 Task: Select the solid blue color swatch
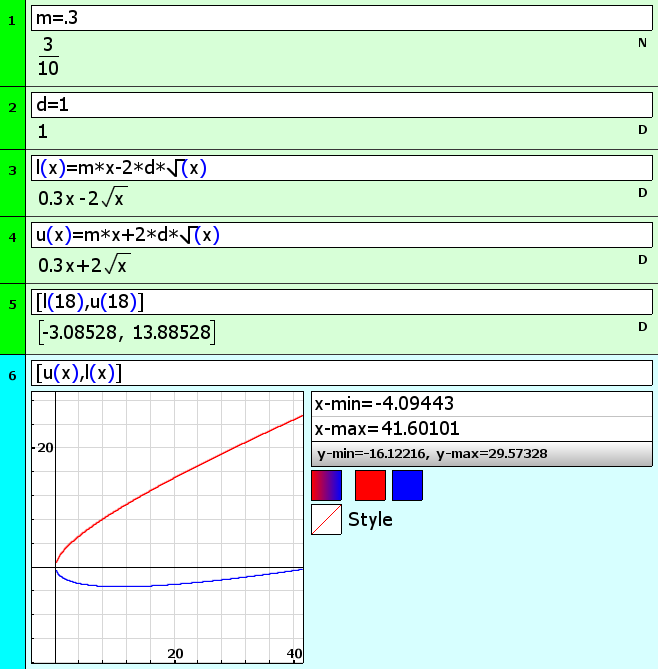pyautogui.click(x=407, y=486)
